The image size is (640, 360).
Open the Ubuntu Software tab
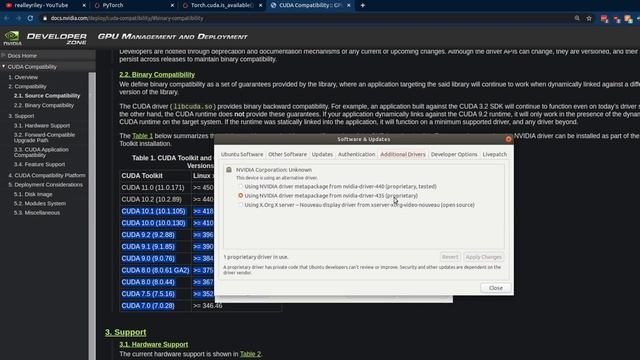[242, 154]
